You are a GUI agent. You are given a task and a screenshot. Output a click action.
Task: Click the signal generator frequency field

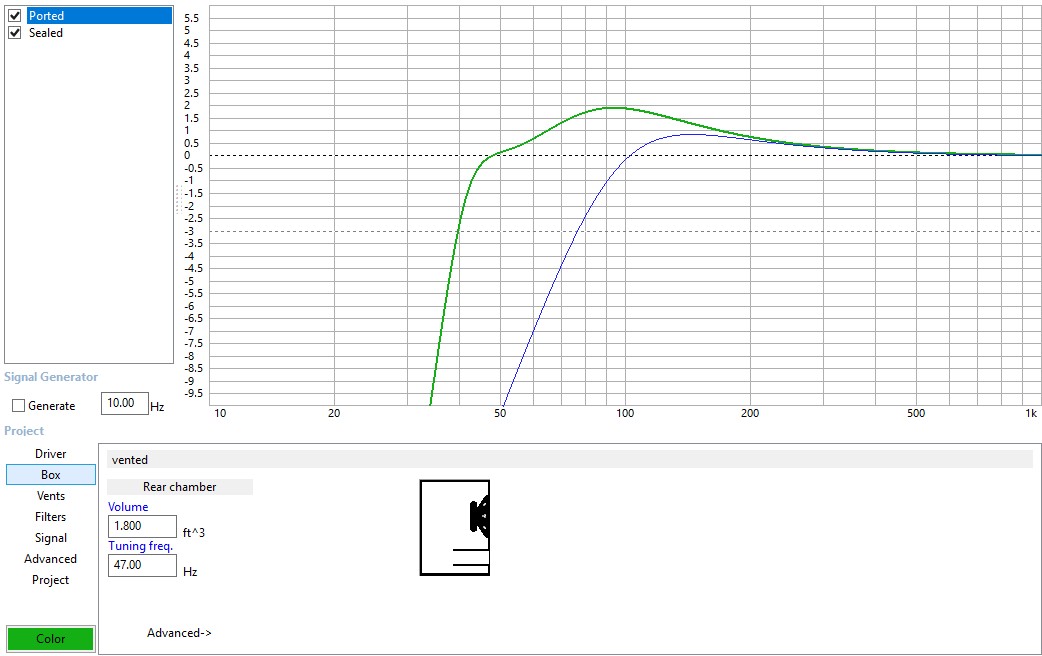coord(124,404)
